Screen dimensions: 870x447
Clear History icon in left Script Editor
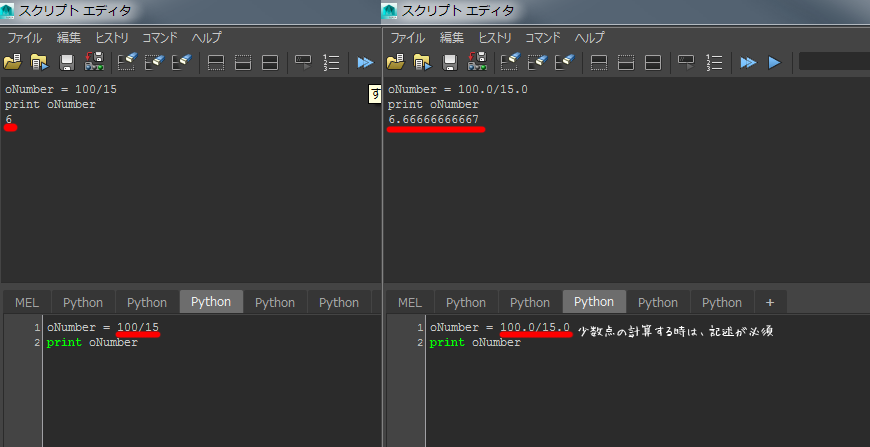click(127, 62)
